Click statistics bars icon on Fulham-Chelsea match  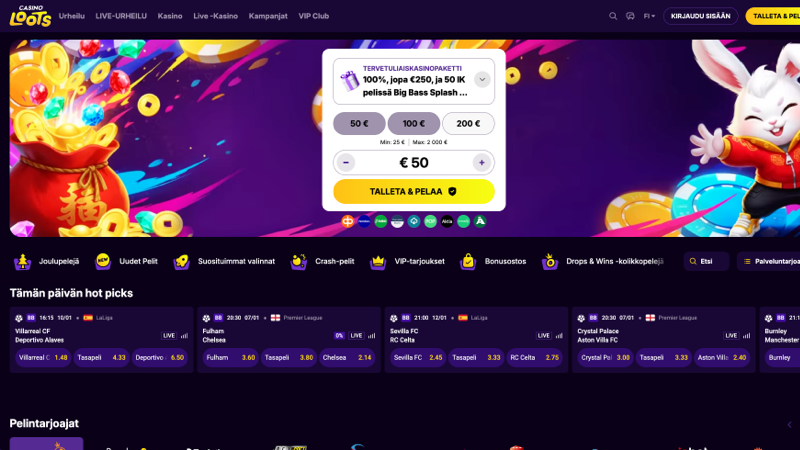(371, 336)
